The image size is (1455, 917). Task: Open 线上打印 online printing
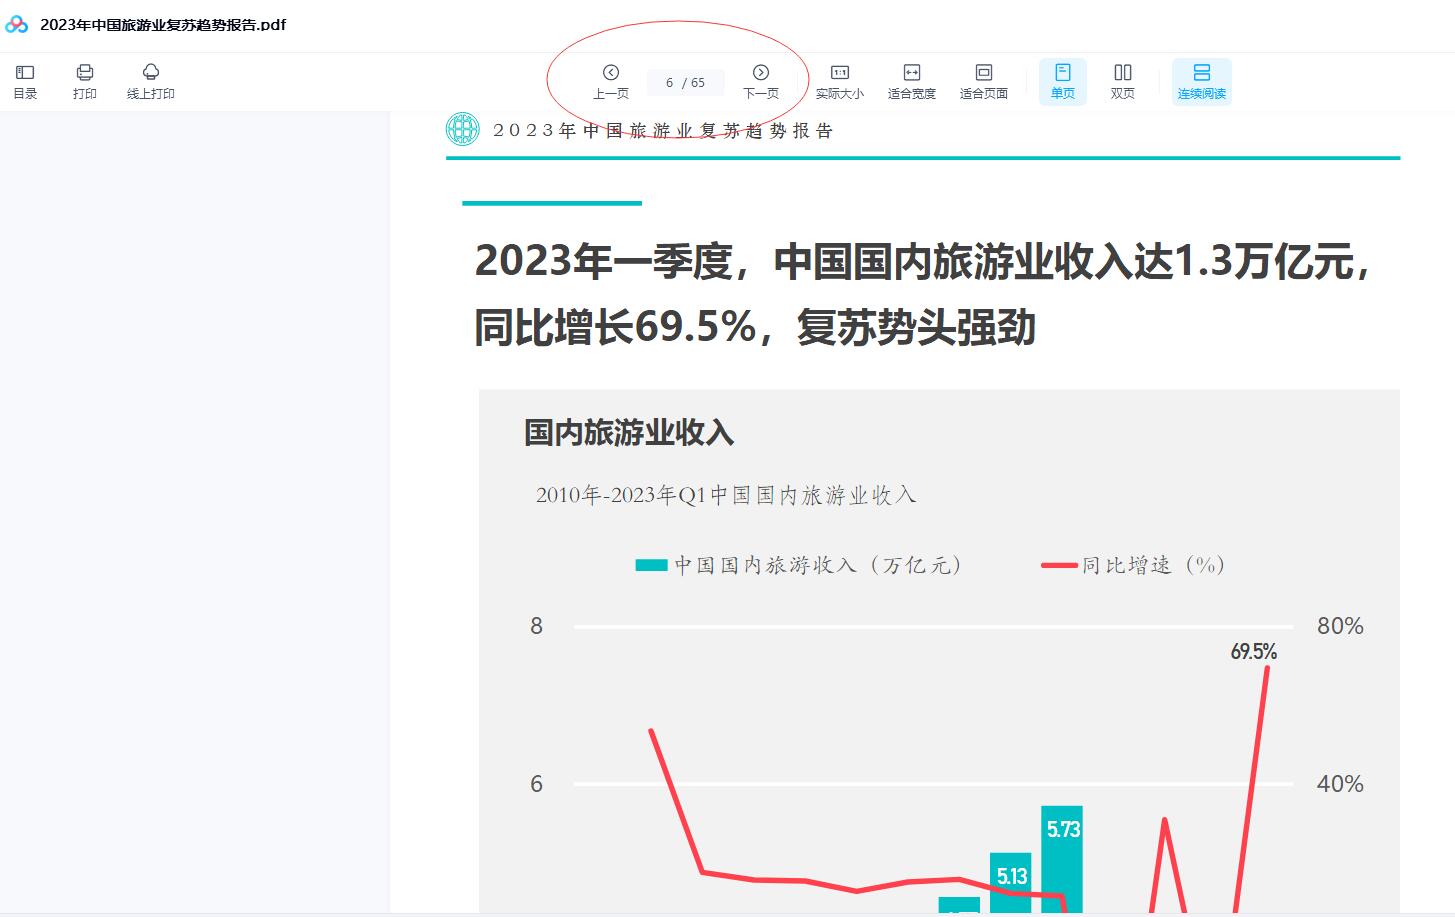[151, 81]
